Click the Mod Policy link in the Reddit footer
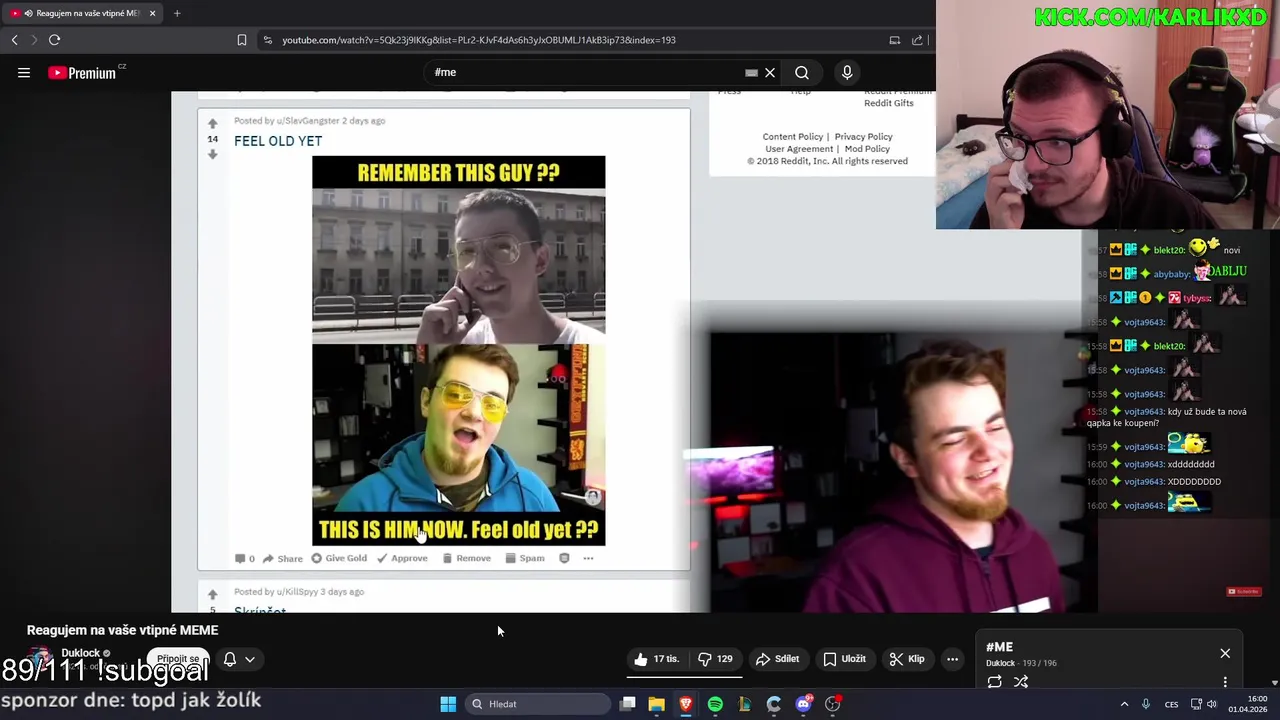 (x=867, y=149)
